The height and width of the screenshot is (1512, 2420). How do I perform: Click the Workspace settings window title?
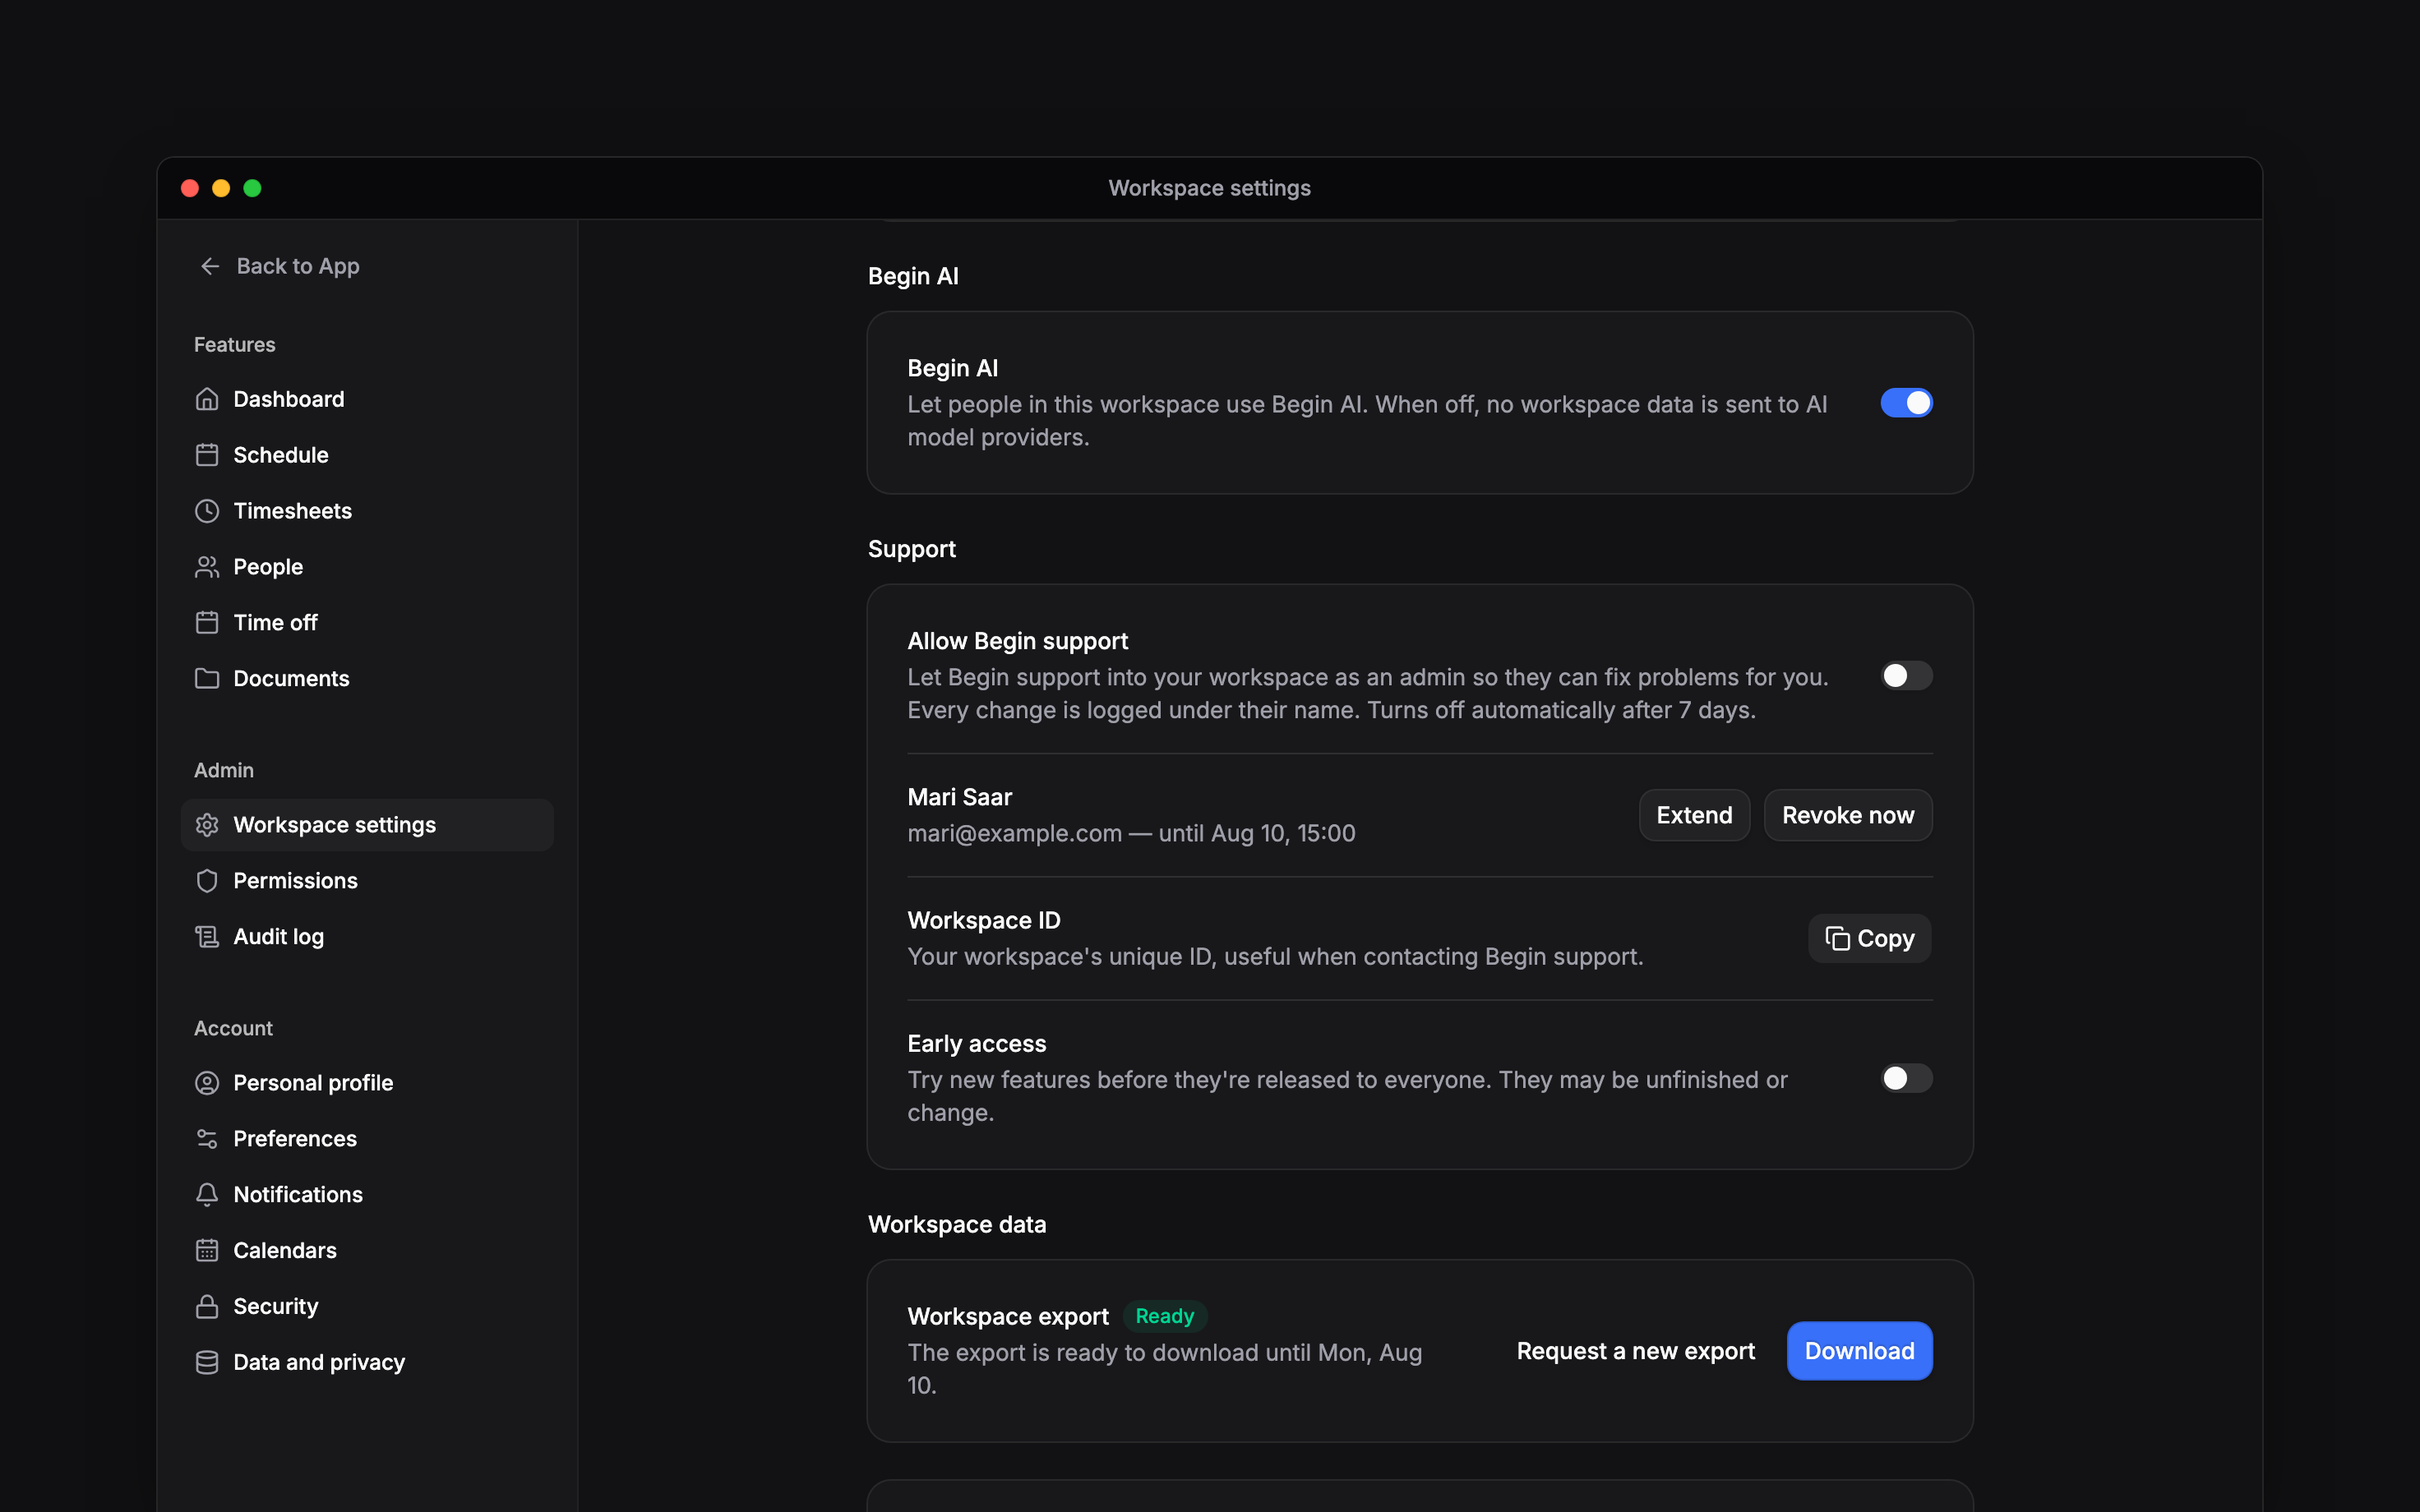pyautogui.click(x=1209, y=188)
